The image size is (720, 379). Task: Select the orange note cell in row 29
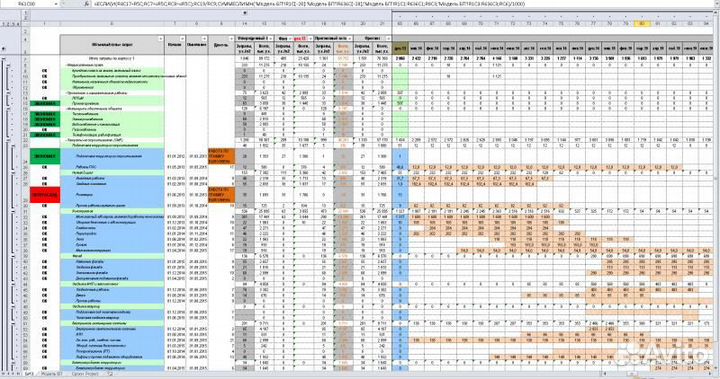(x=221, y=195)
